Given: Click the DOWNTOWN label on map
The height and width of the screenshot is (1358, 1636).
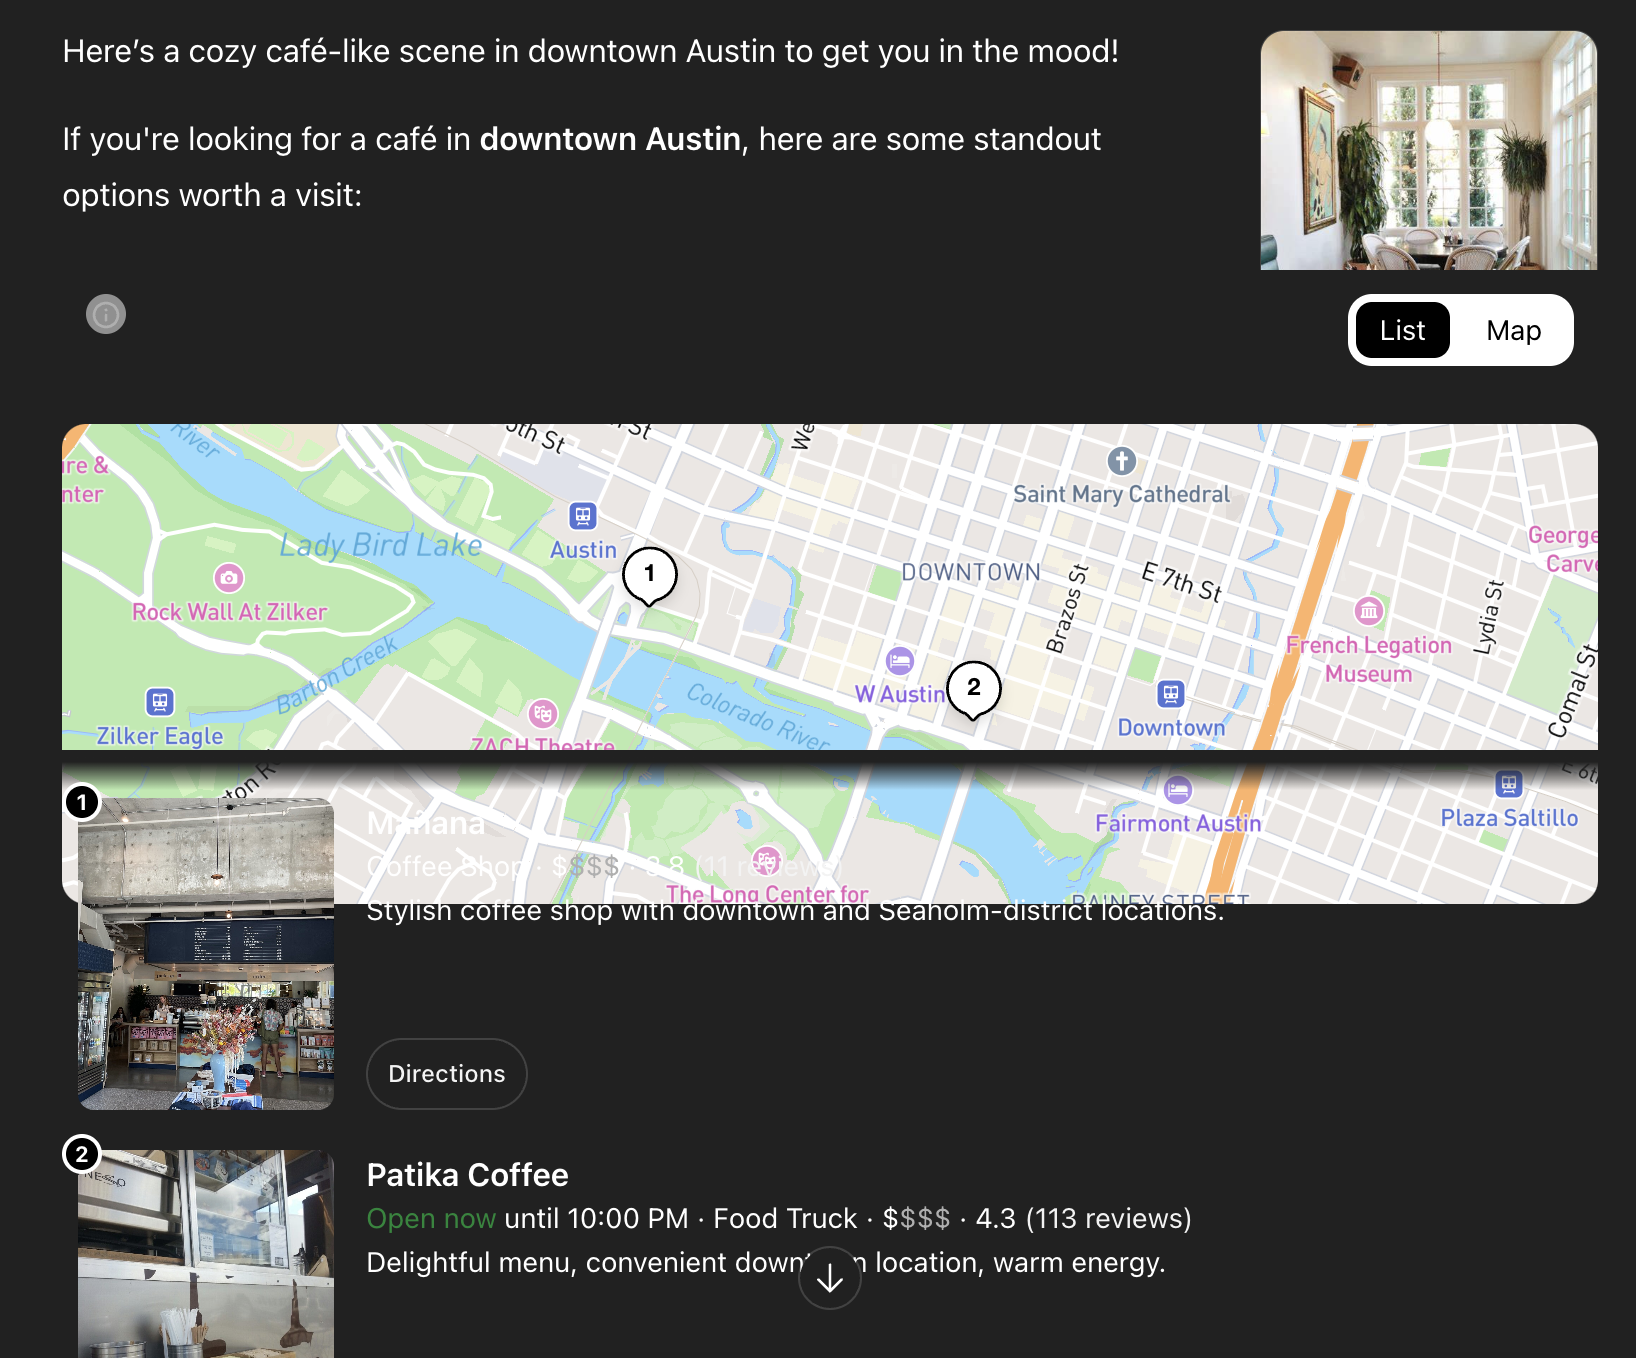Looking at the screenshot, I should click(971, 572).
